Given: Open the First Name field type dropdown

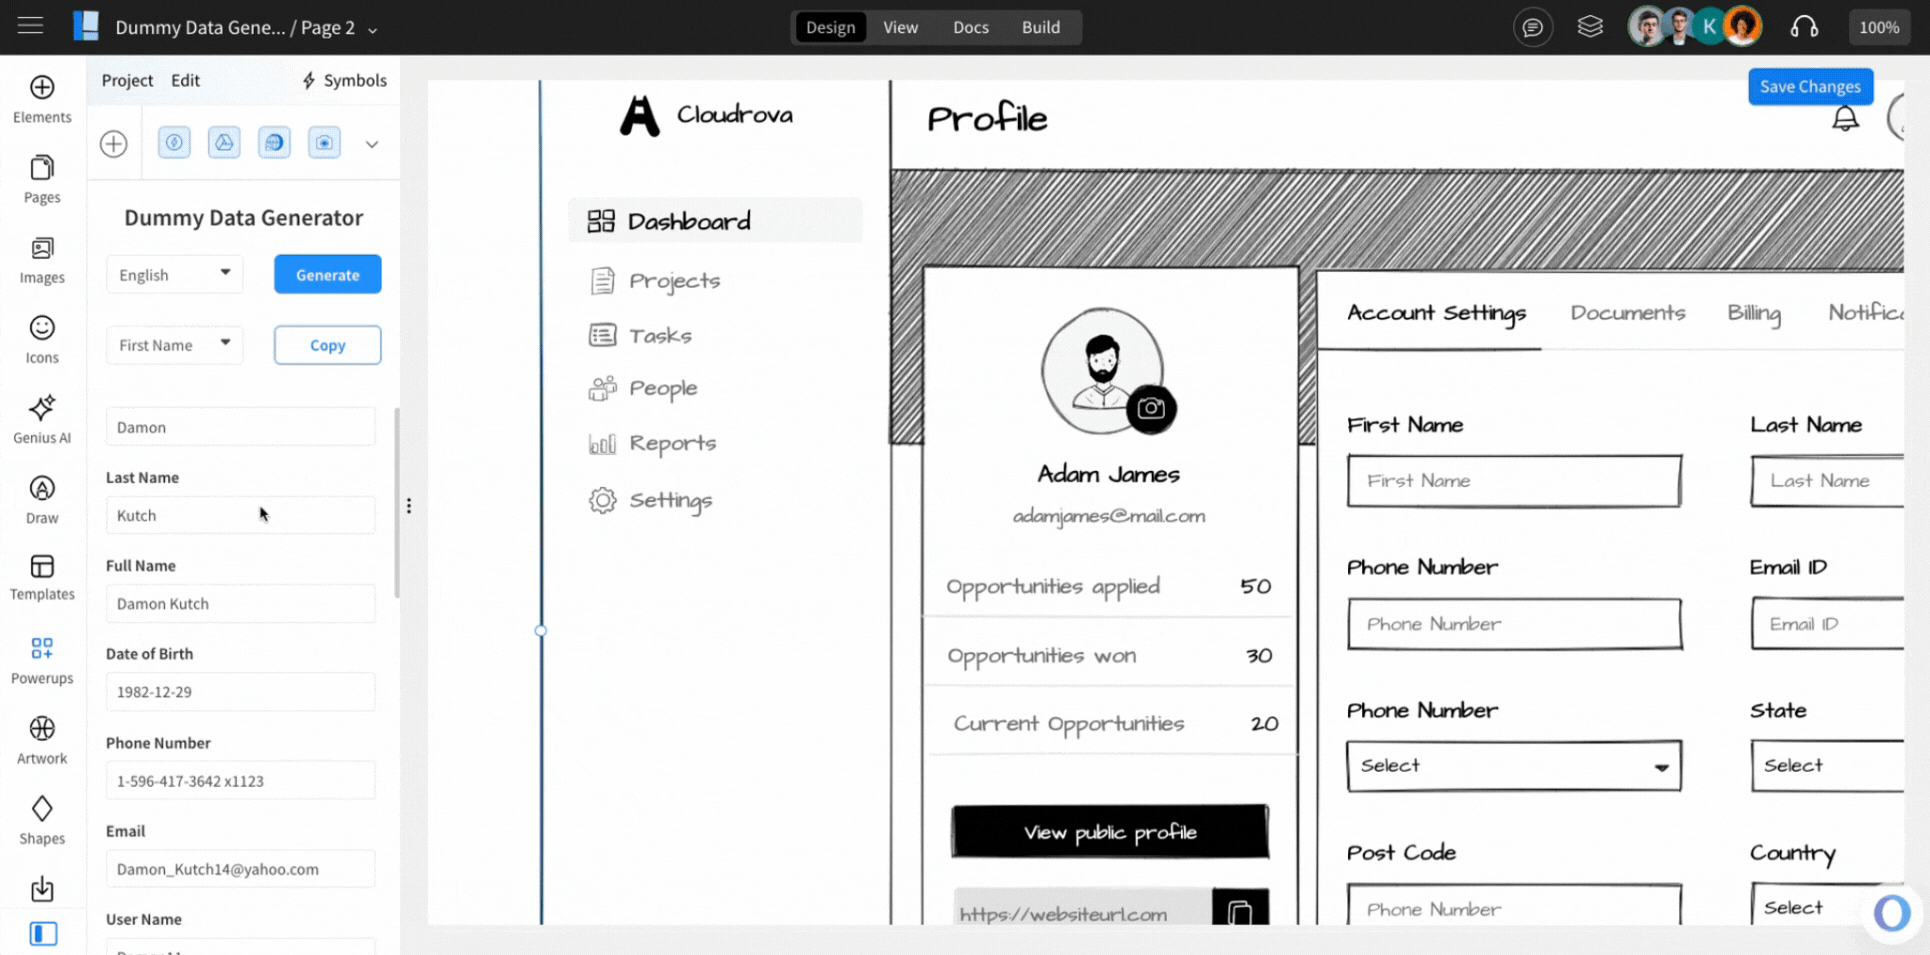Looking at the screenshot, I should click(x=174, y=345).
